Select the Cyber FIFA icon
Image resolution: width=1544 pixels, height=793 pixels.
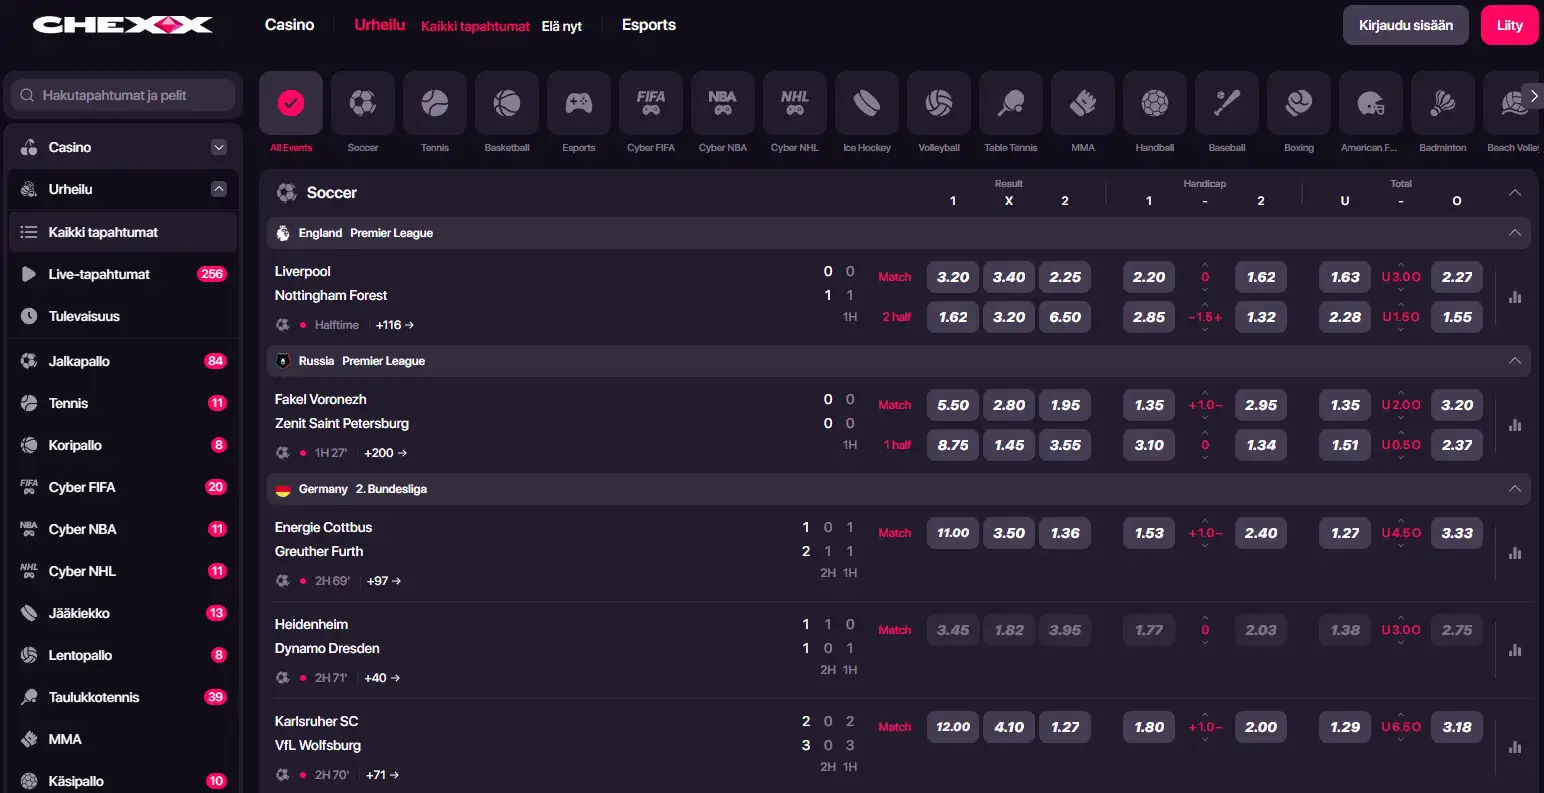point(651,103)
